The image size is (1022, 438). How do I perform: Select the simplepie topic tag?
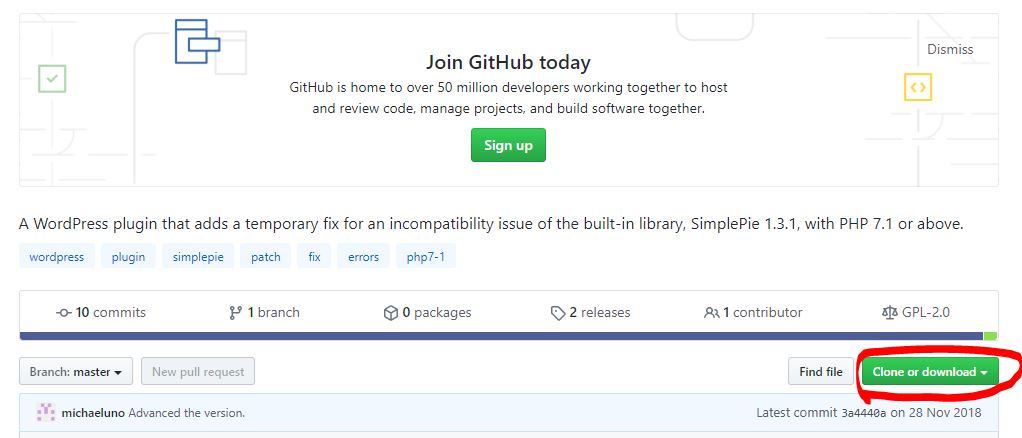tap(198, 256)
